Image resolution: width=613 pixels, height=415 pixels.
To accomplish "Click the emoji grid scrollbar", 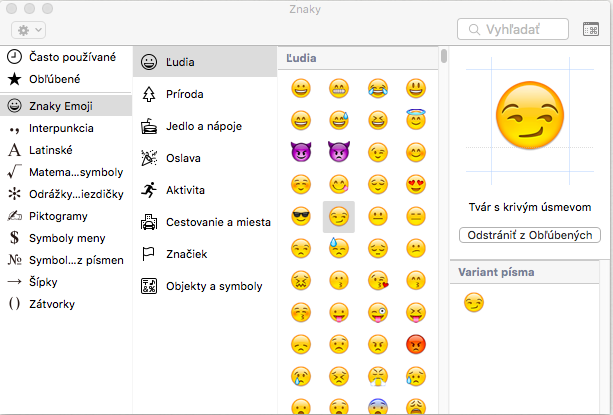I will (444, 56).
